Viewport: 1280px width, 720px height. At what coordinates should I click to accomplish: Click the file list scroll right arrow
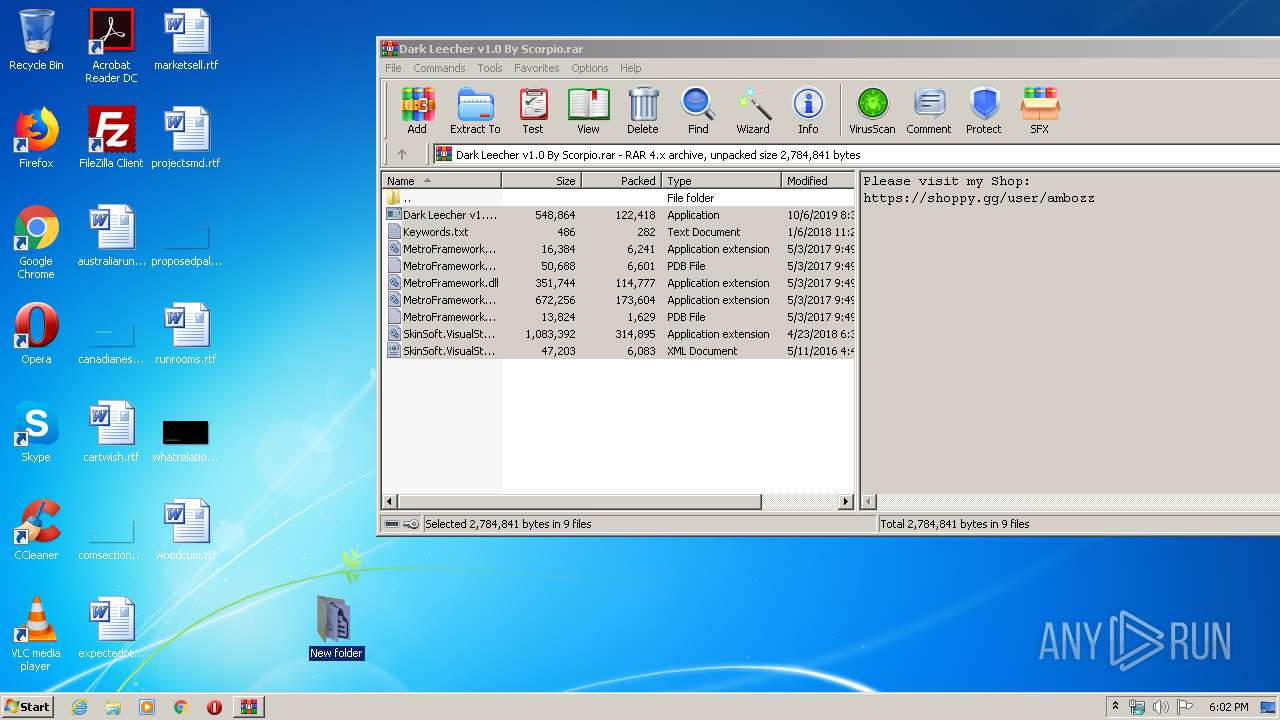846,501
